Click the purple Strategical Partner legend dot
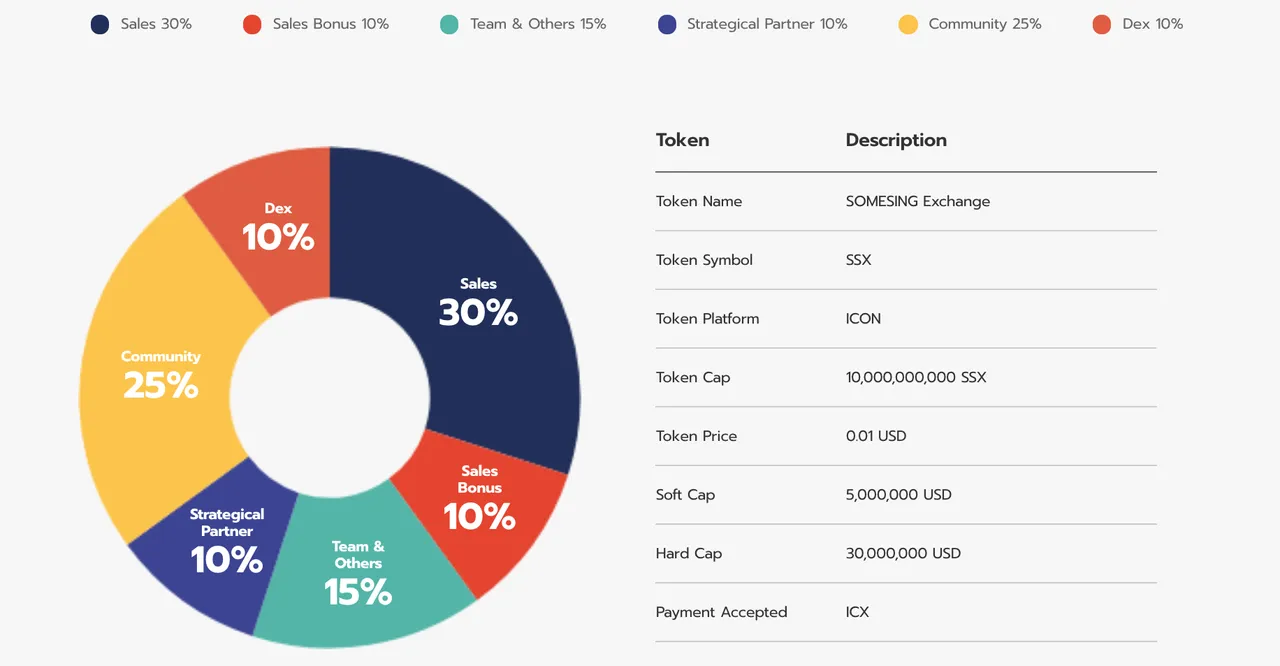Screen dimensions: 1280x666 (x=667, y=24)
